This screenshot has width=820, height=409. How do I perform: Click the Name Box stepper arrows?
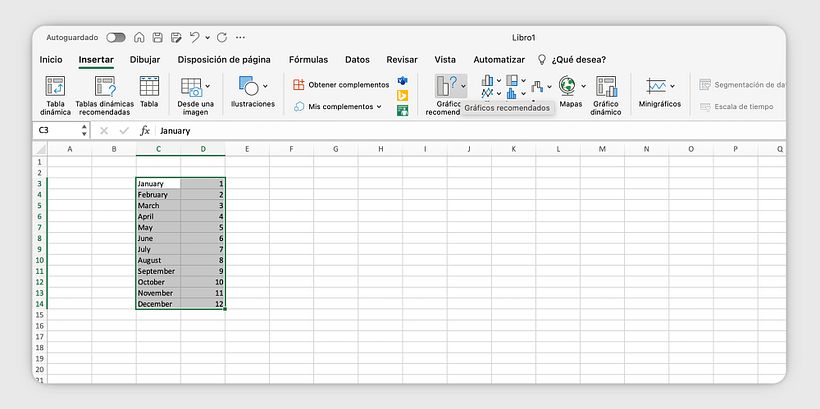(x=84, y=131)
